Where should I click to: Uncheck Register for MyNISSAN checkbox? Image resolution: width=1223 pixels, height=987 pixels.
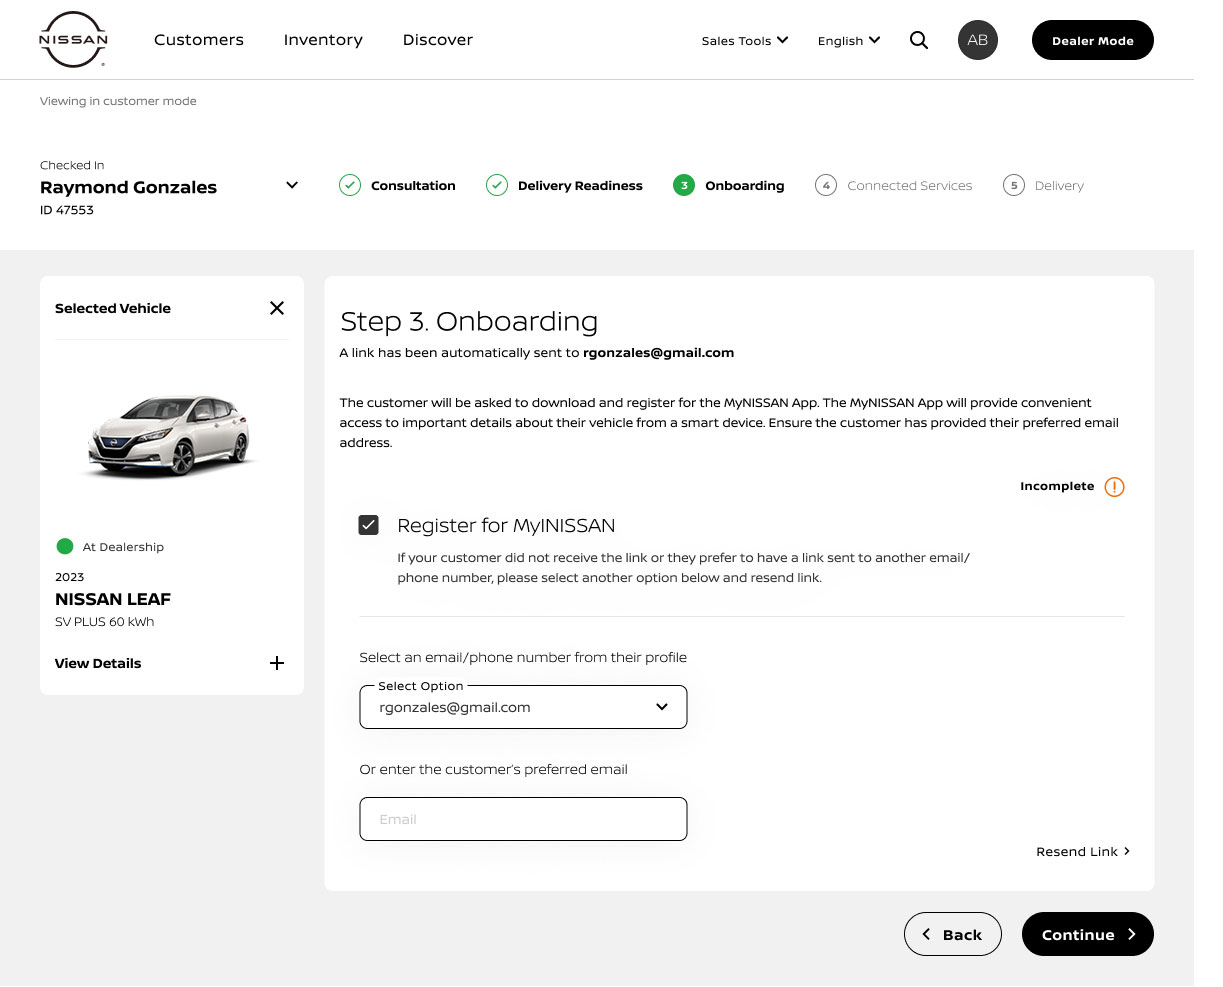[x=369, y=525]
